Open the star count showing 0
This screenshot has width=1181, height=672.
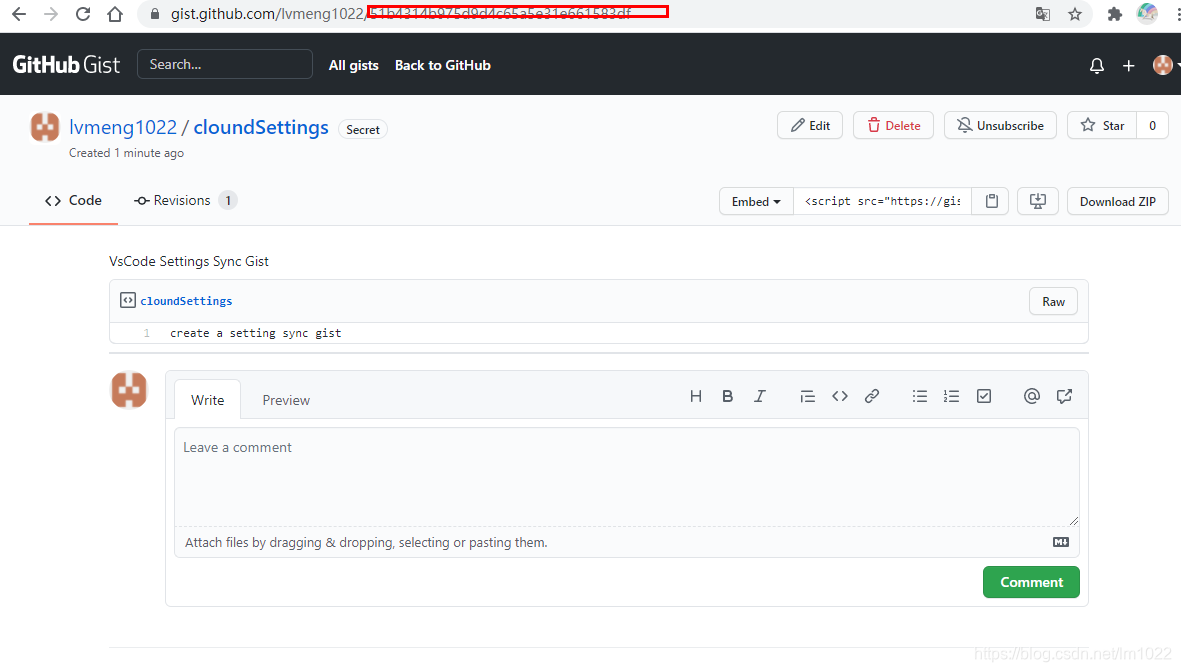click(x=1152, y=125)
